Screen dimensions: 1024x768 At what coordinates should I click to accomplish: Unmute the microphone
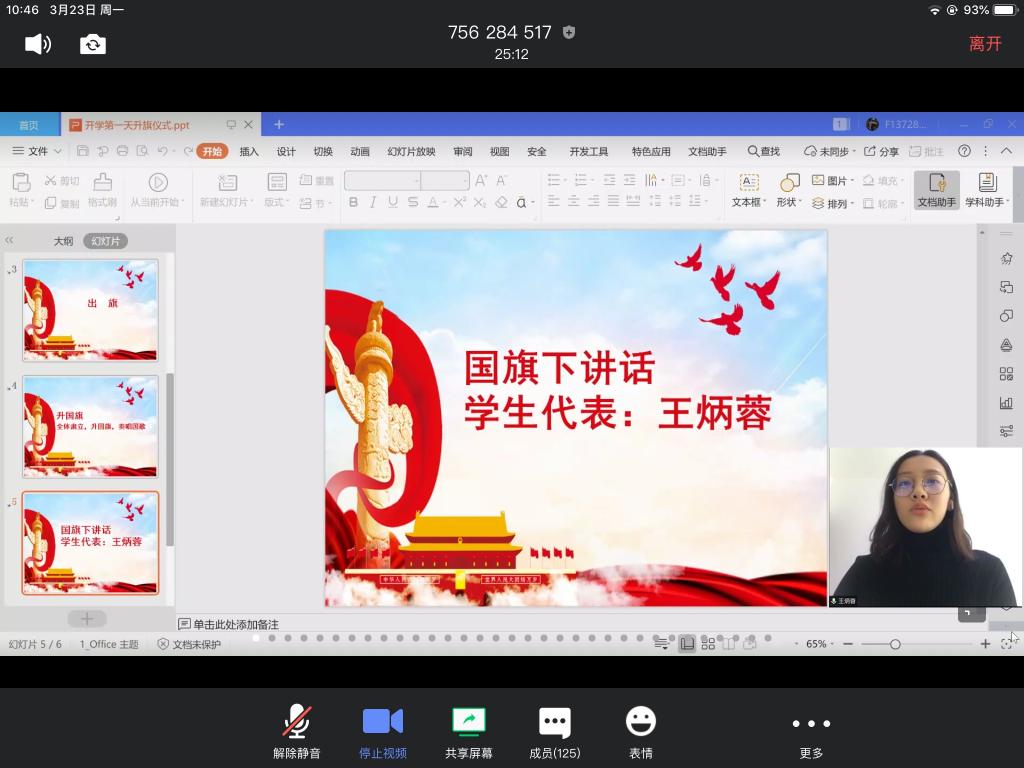click(296, 732)
